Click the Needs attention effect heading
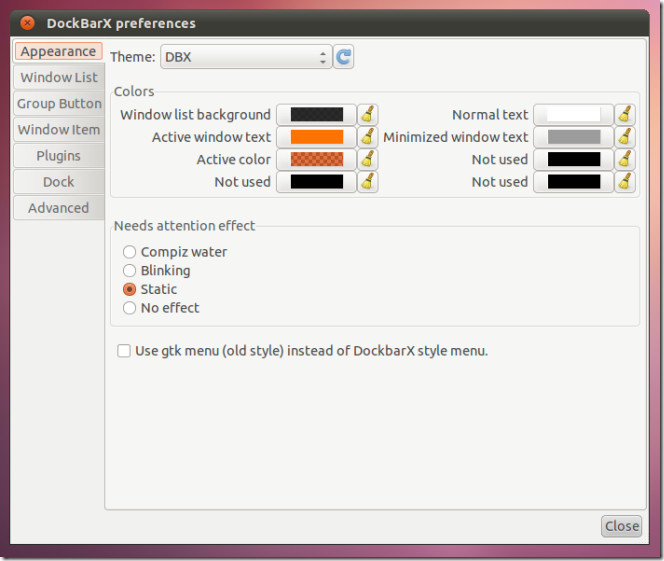The width and height of the screenshot is (664, 561). click(184, 226)
